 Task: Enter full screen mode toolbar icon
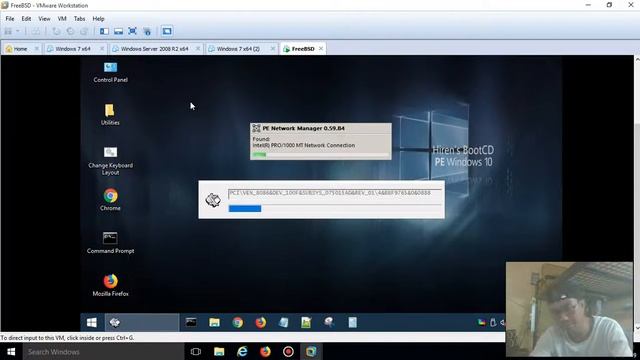click(132, 31)
